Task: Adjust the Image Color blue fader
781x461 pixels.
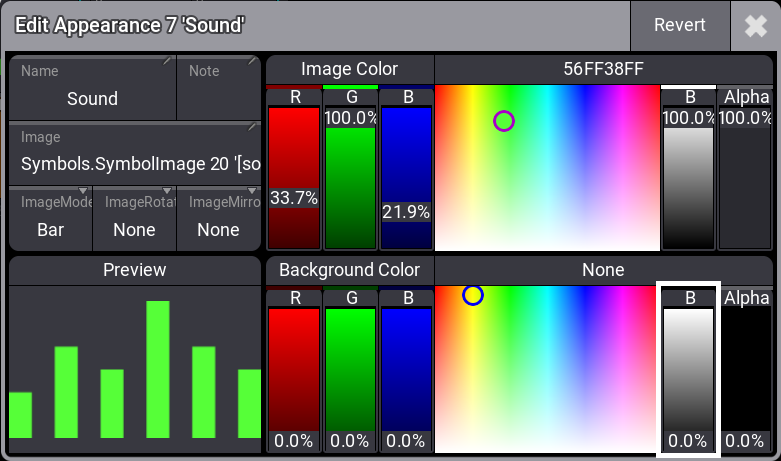Action: pyautogui.click(x=406, y=175)
